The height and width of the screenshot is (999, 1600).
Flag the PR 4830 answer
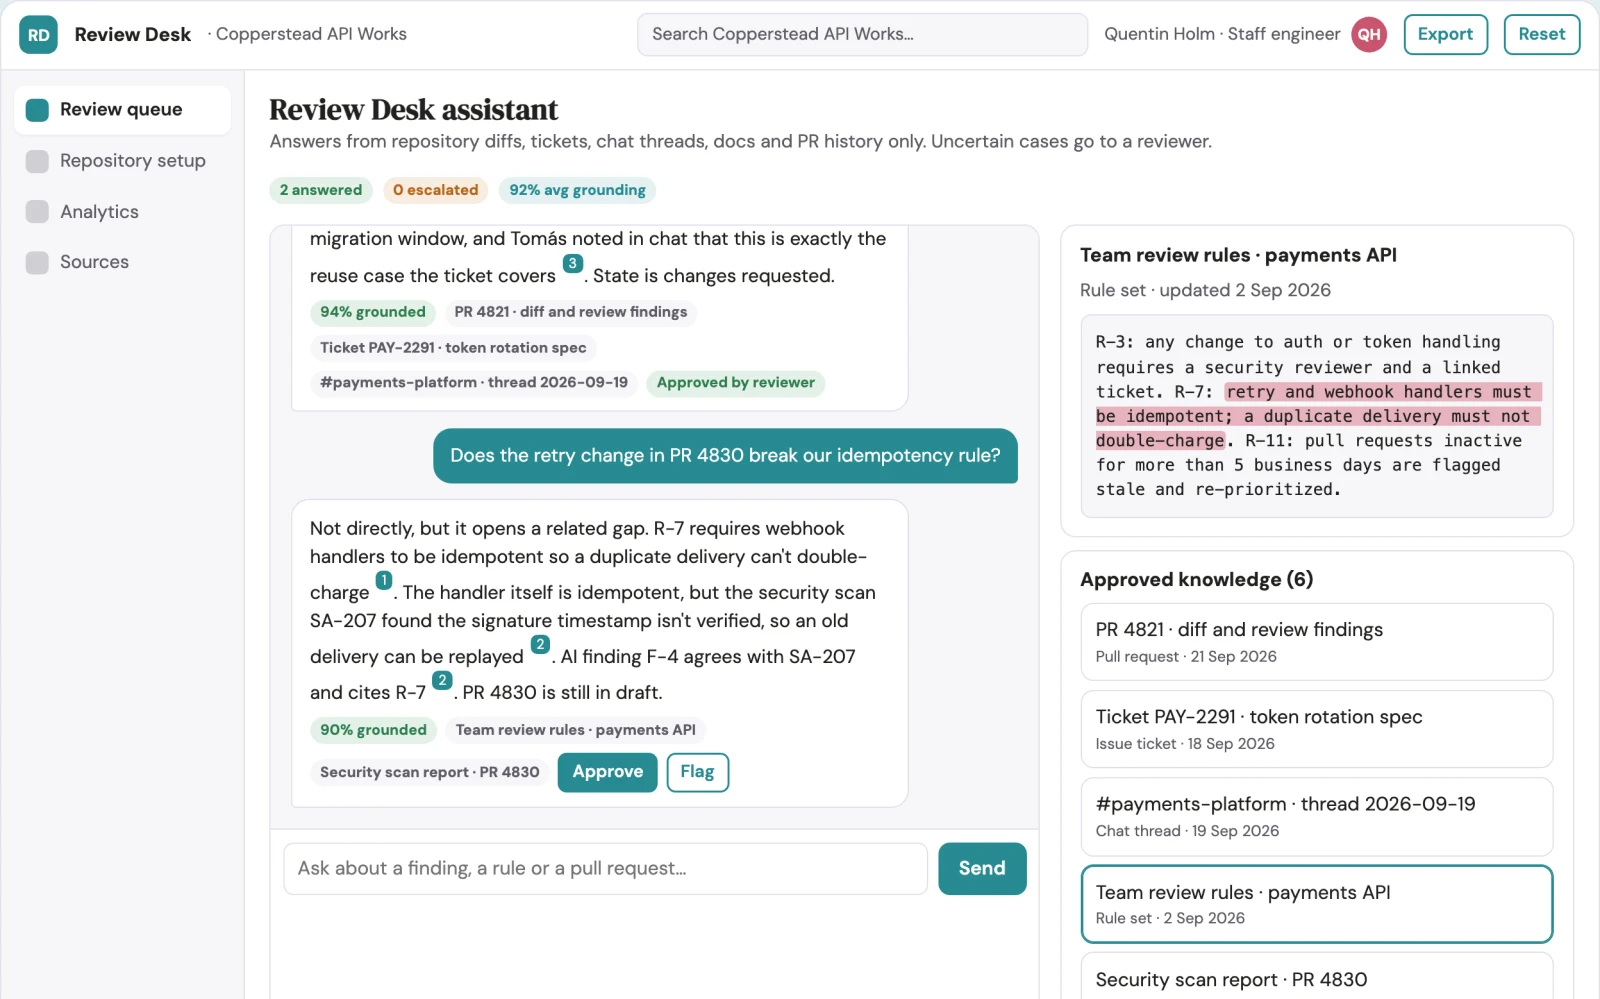697,772
